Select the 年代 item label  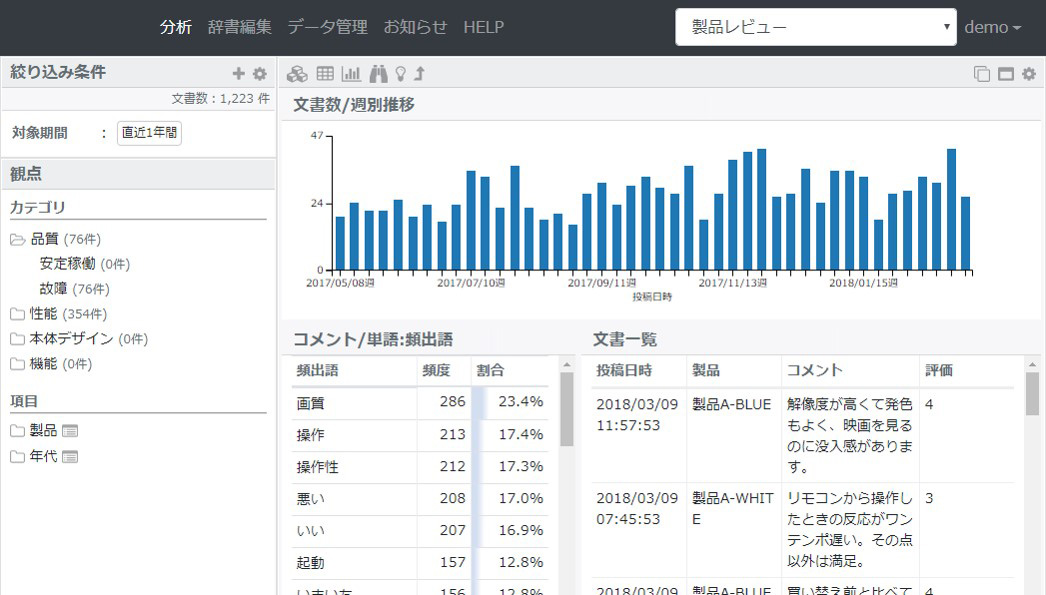tap(43, 456)
